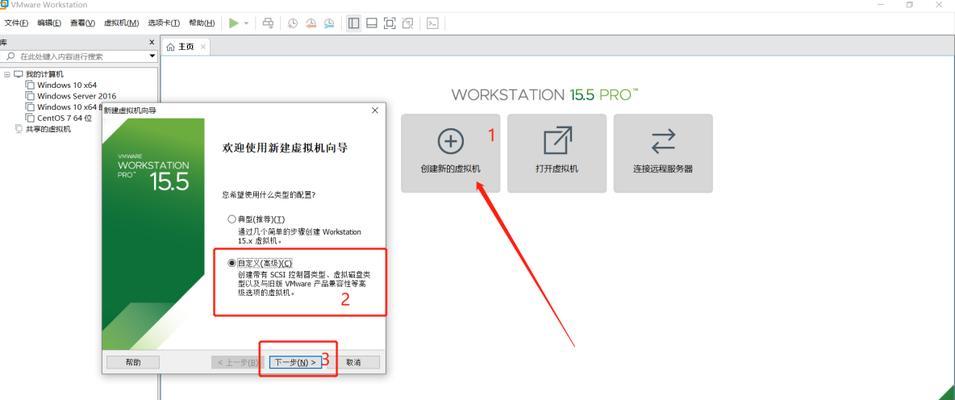
Task: Close the 主页 tab
Action: tap(203, 47)
